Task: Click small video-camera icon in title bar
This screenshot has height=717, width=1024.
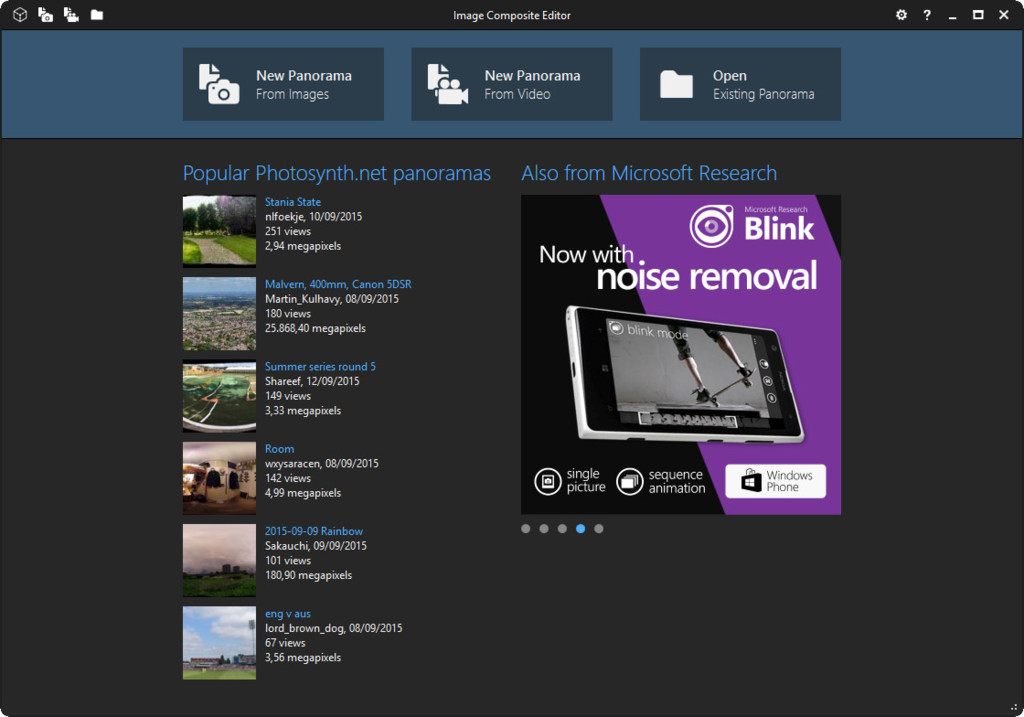Action: click(x=71, y=15)
